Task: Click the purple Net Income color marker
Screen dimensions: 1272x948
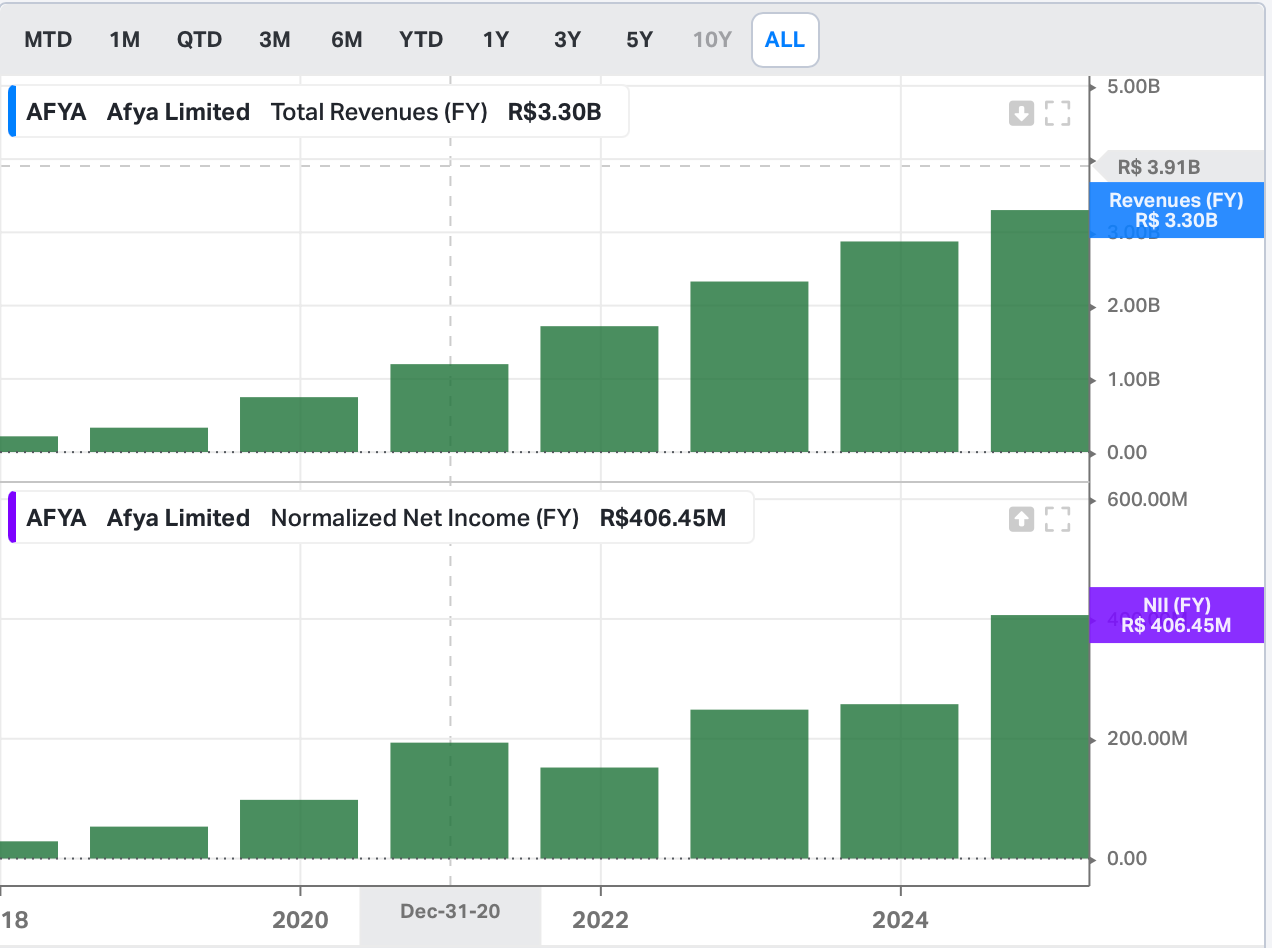Action: pos(12,517)
